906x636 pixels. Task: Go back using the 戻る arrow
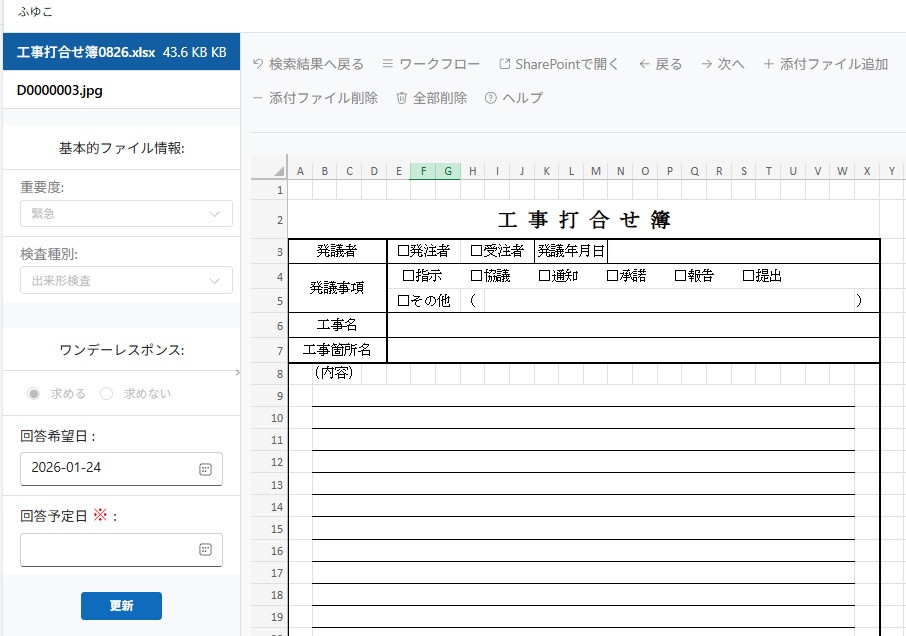point(645,64)
